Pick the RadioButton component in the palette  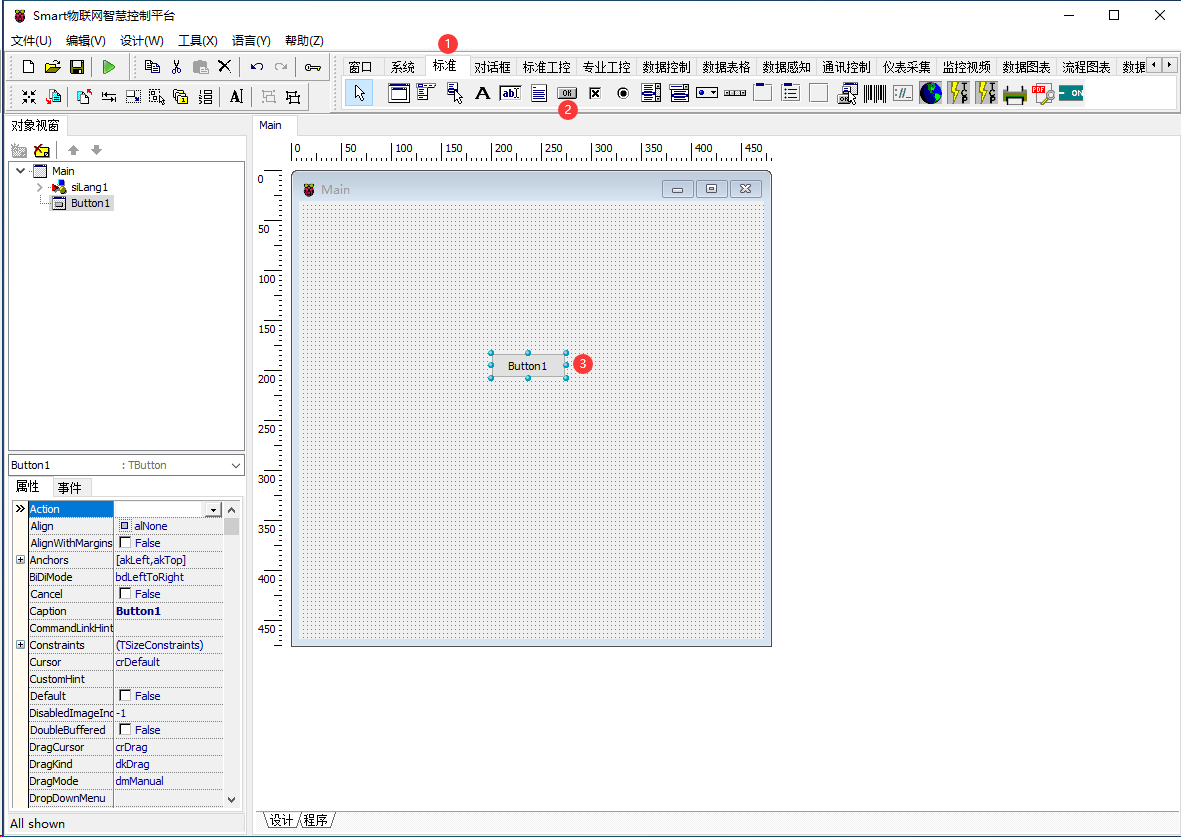click(623, 93)
